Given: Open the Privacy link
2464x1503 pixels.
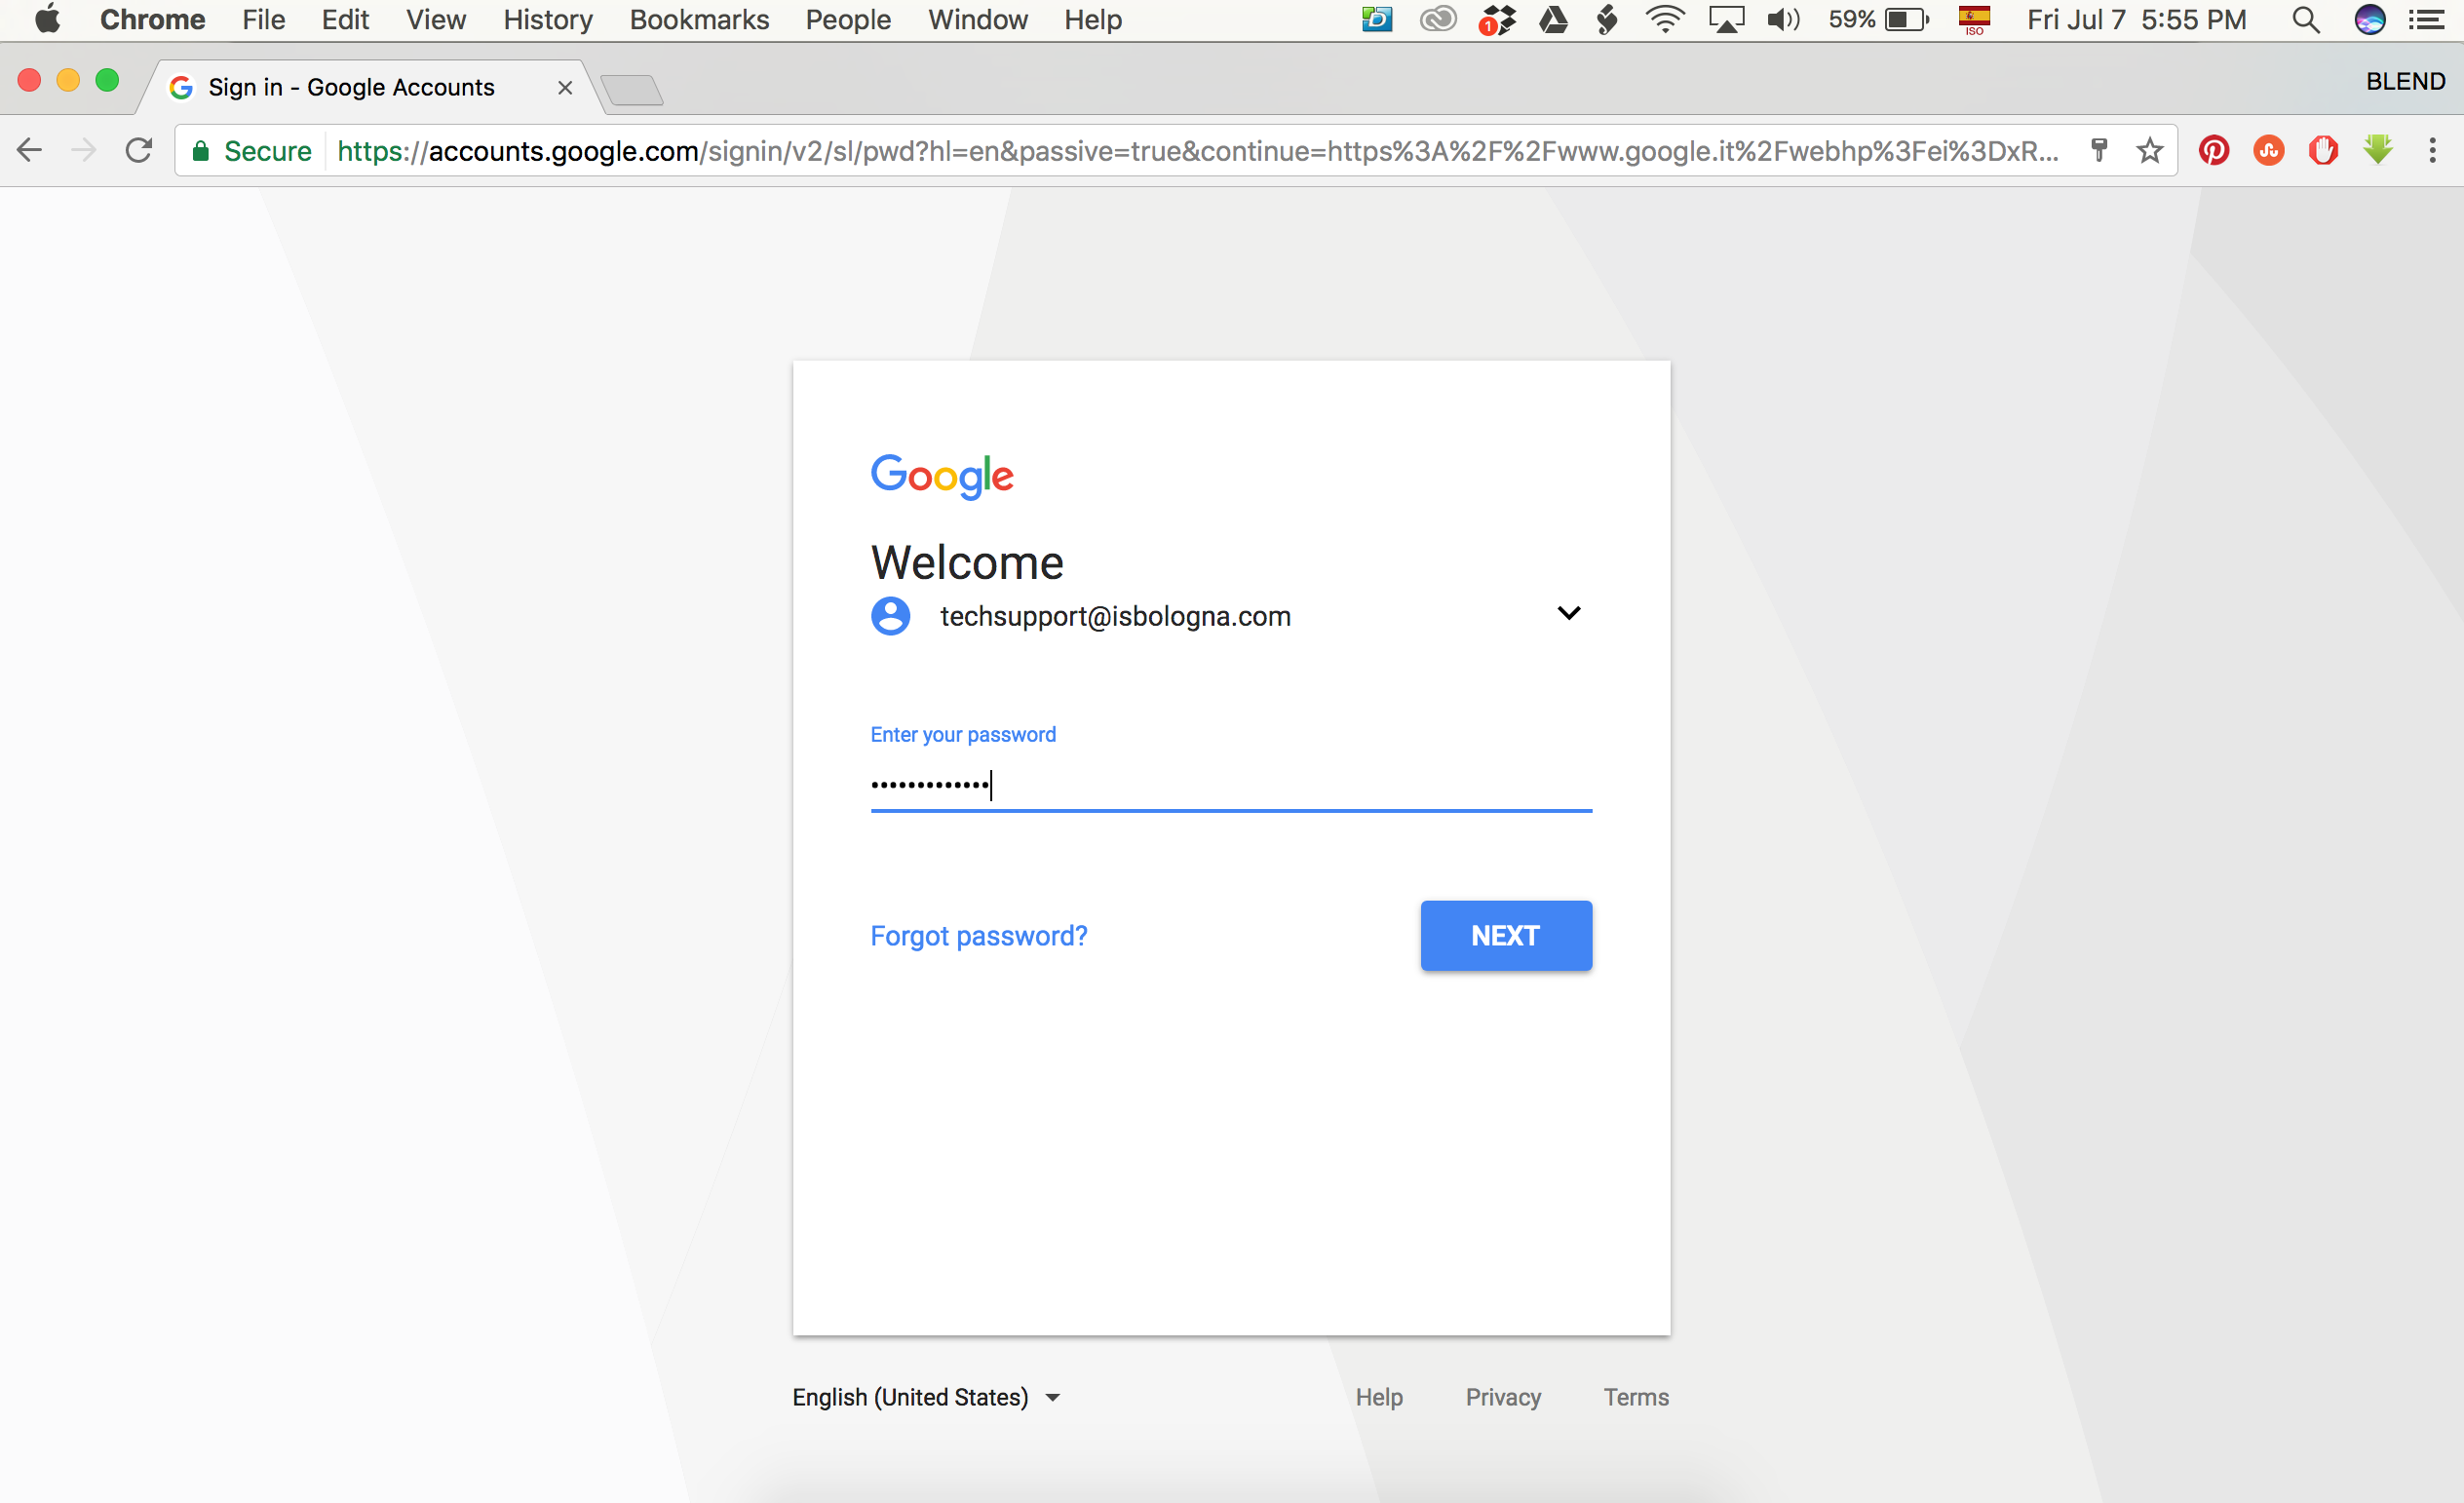Looking at the screenshot, I should (1503, 1397).
